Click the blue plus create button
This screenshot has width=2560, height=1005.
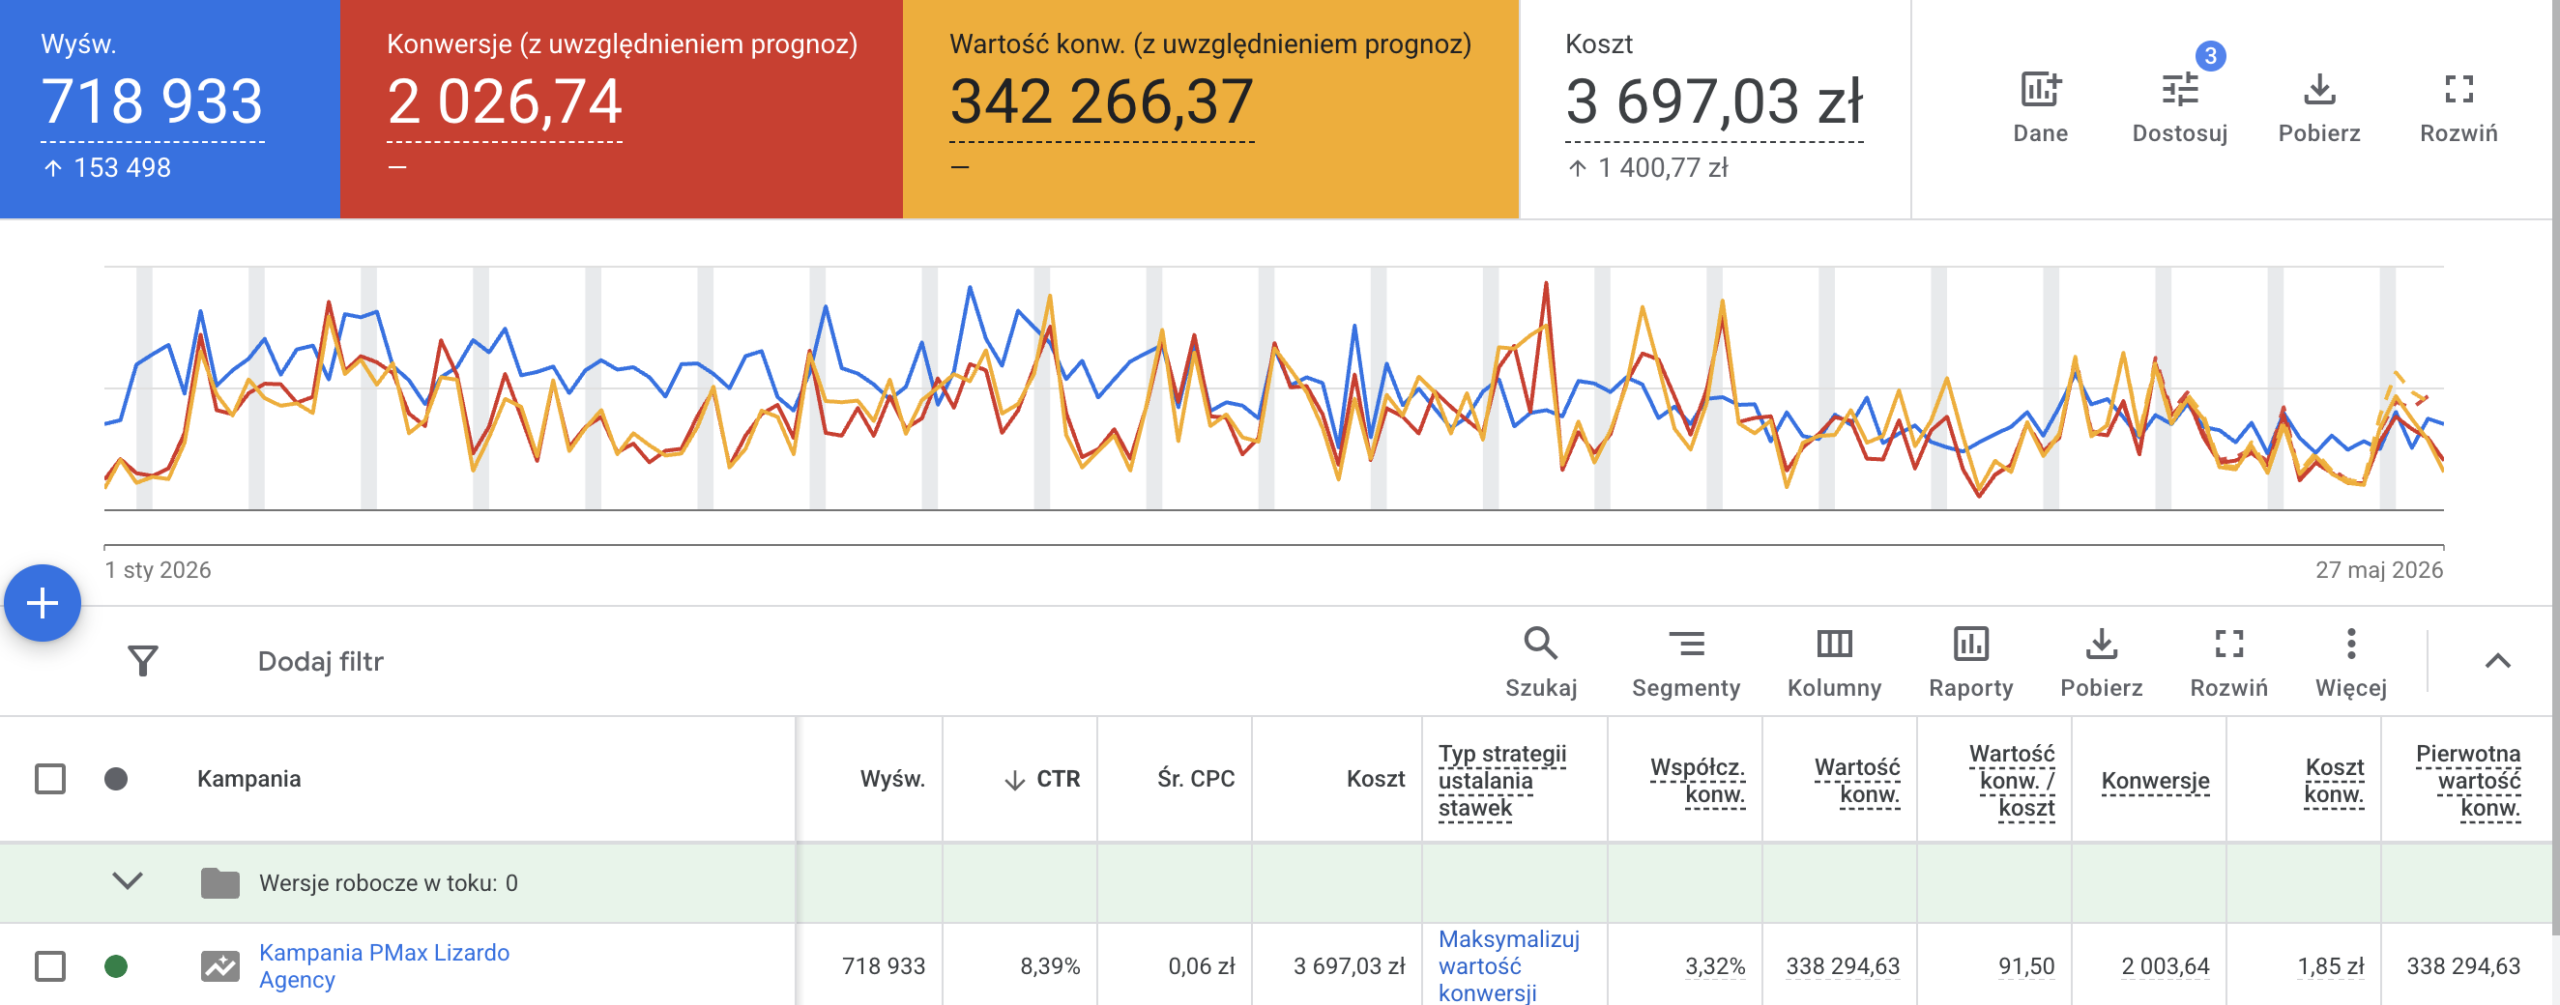pos(43,603)
